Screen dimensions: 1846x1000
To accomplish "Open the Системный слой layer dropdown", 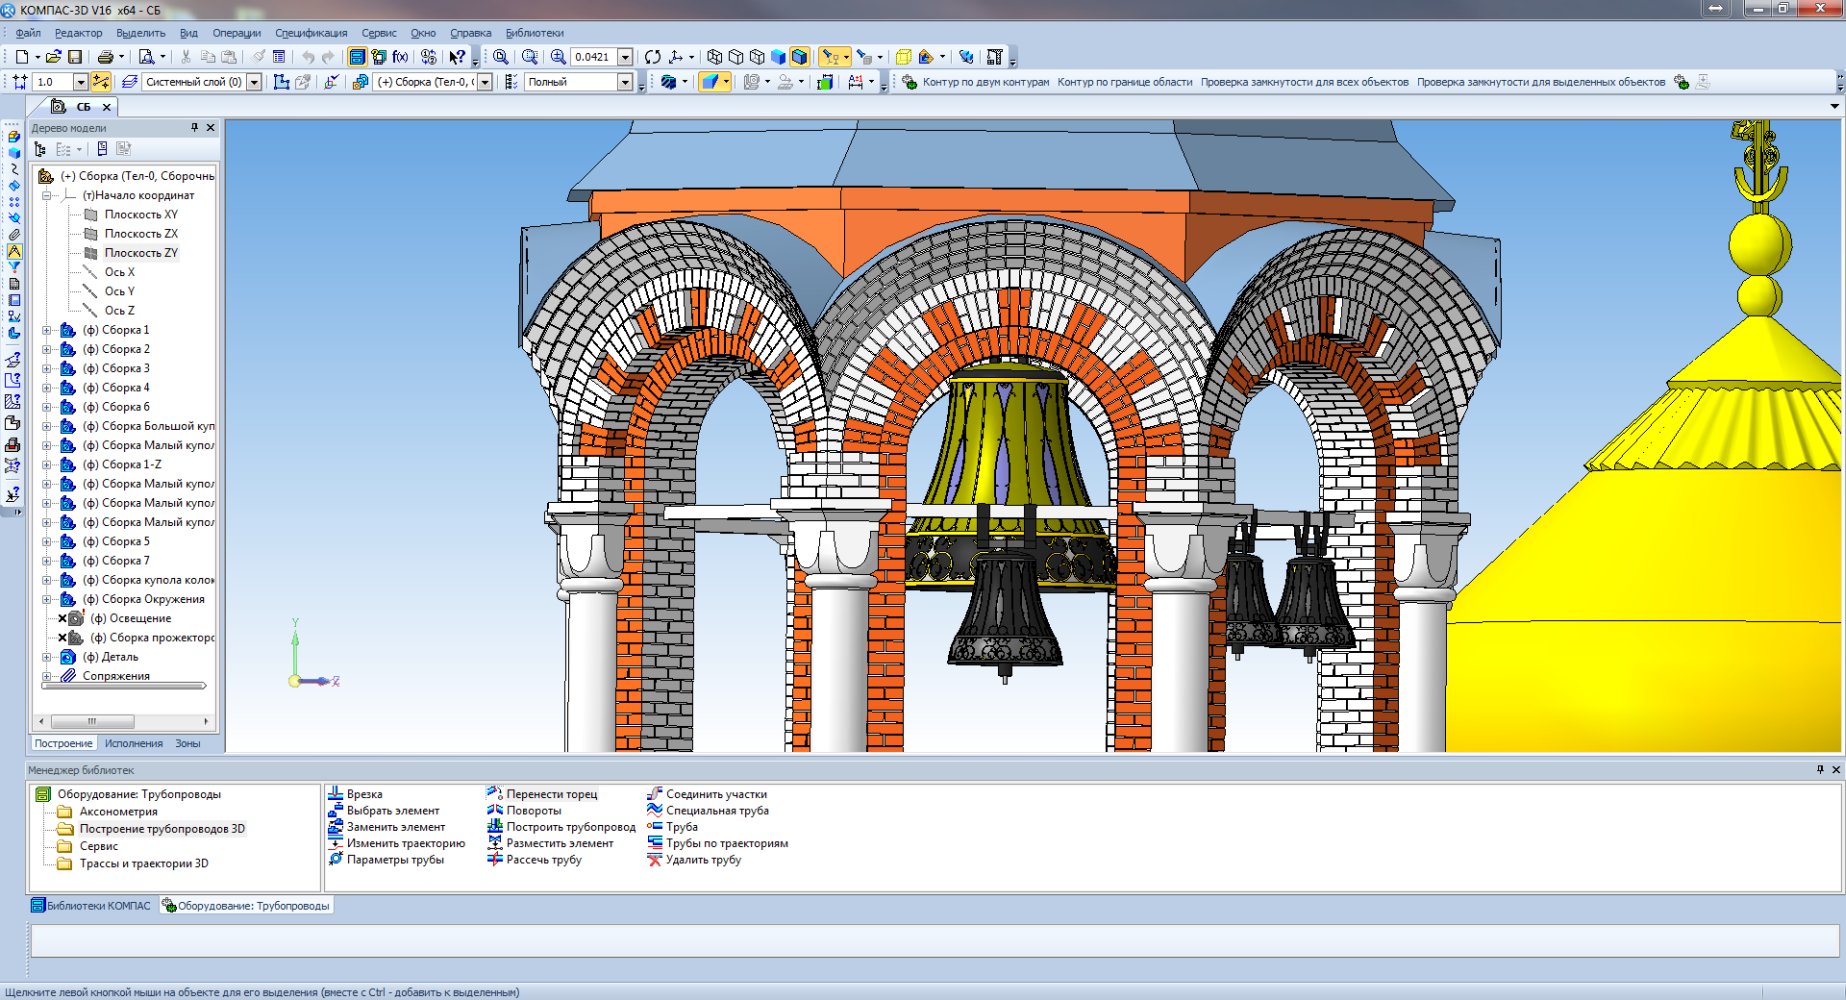I will [x=254, y=82].
